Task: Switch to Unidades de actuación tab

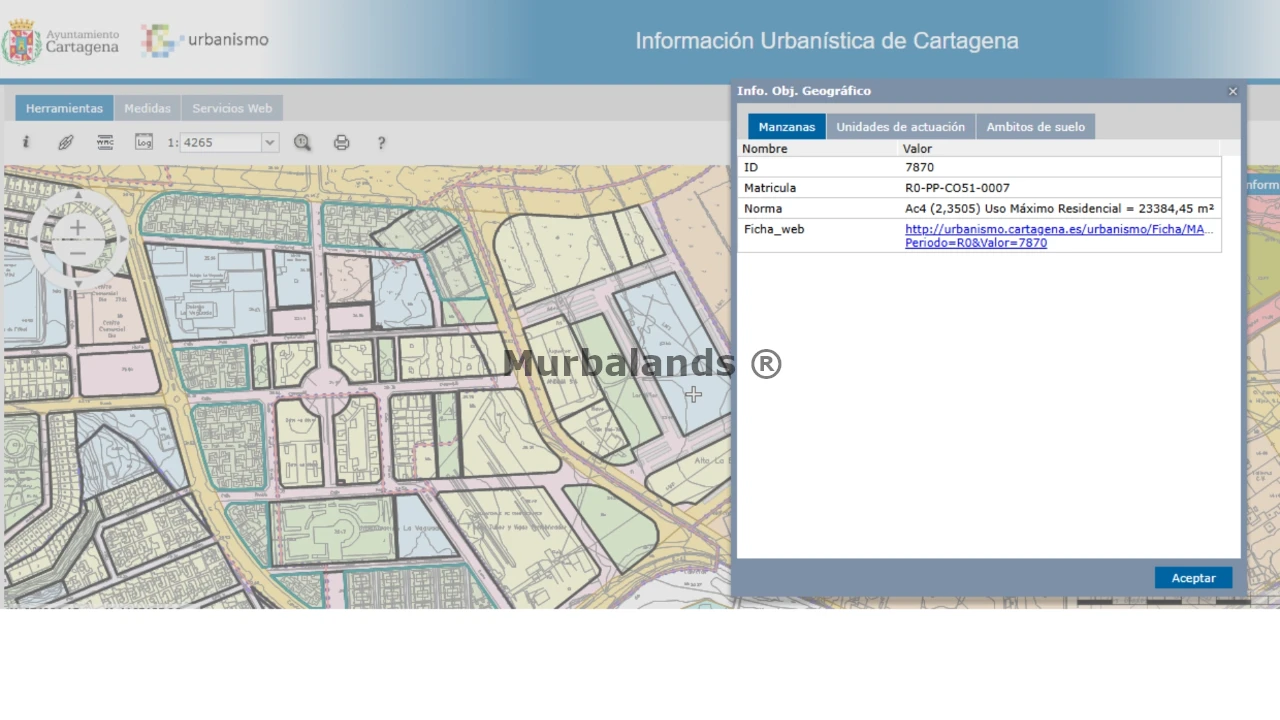Action: pyautogui.click(x=900, y=127)
